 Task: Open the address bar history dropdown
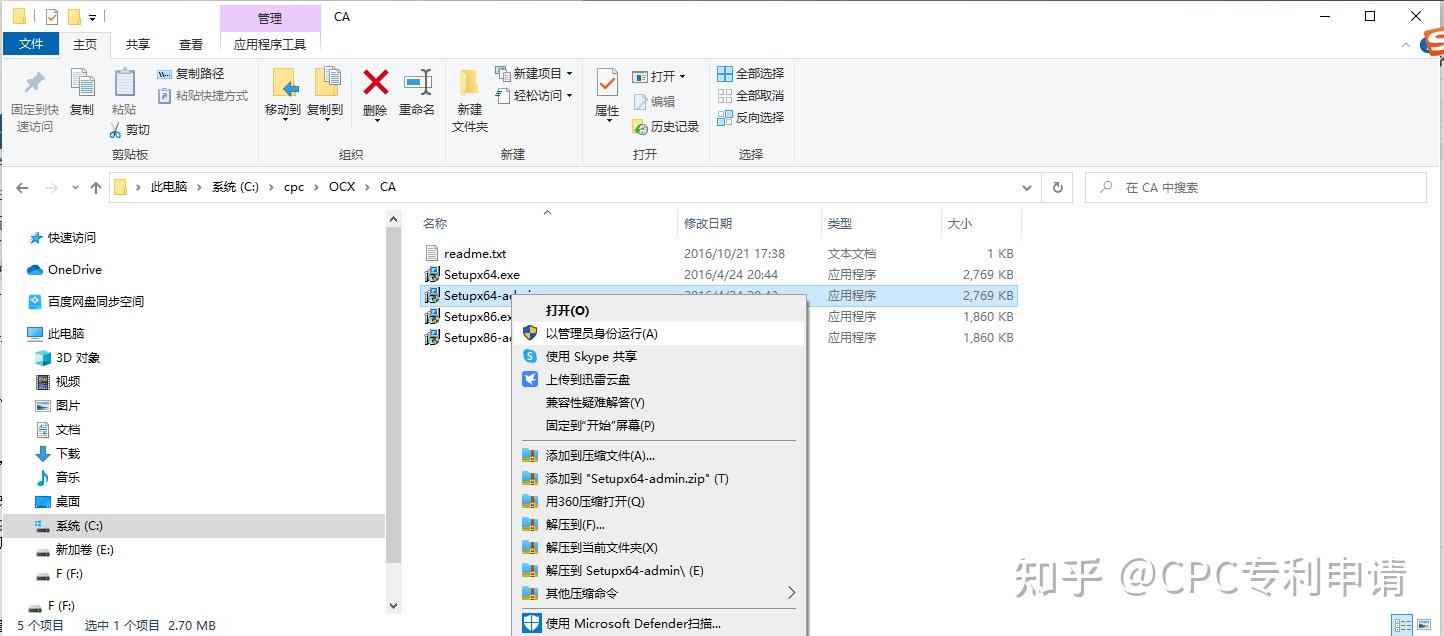pyautogui.click(x=1027, y=187)
